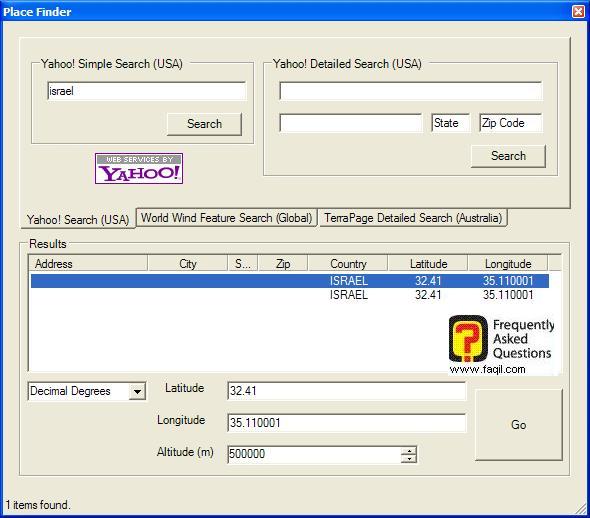
Task: Decrease altitude with spinner down arrow
Action: point(409,459)
